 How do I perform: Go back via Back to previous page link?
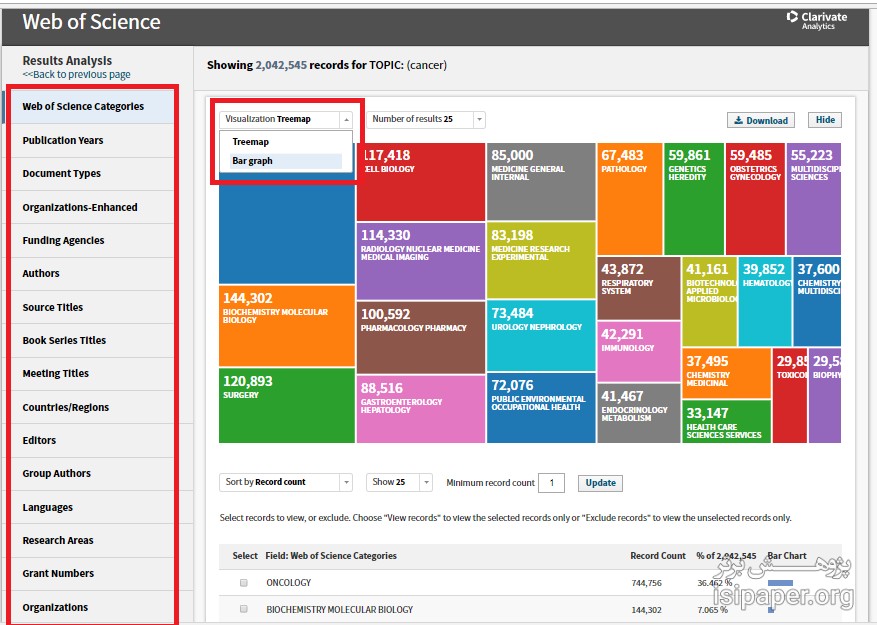pos(77,74)
